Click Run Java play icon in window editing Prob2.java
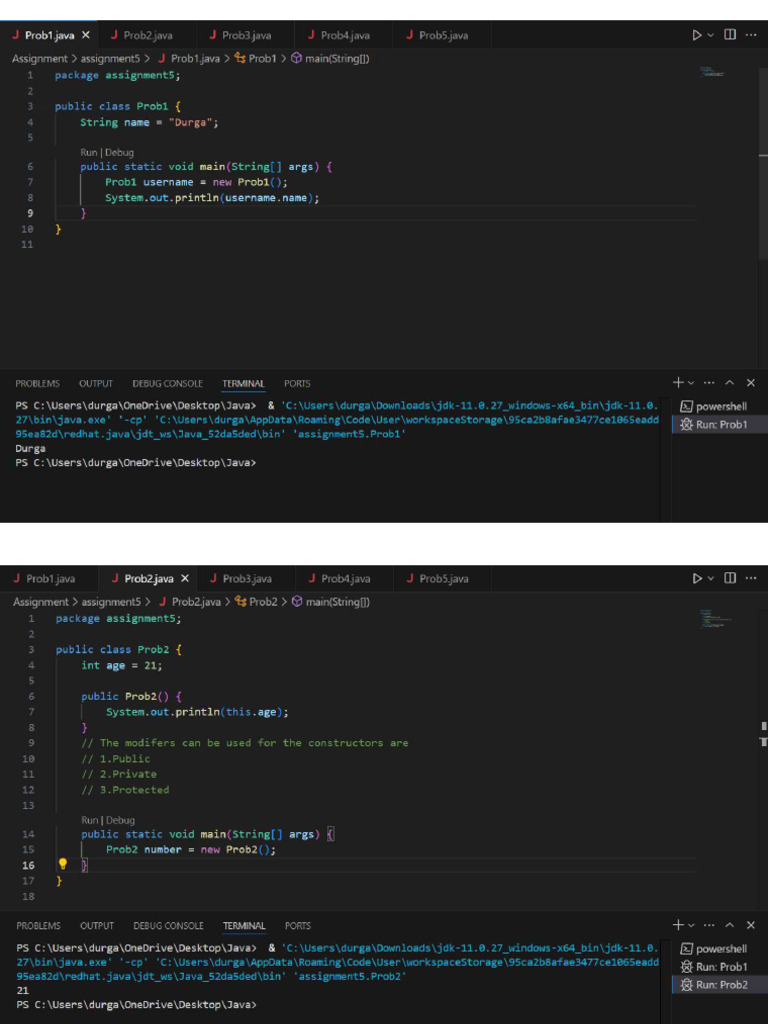768x1024 pixels. [697, 578]
